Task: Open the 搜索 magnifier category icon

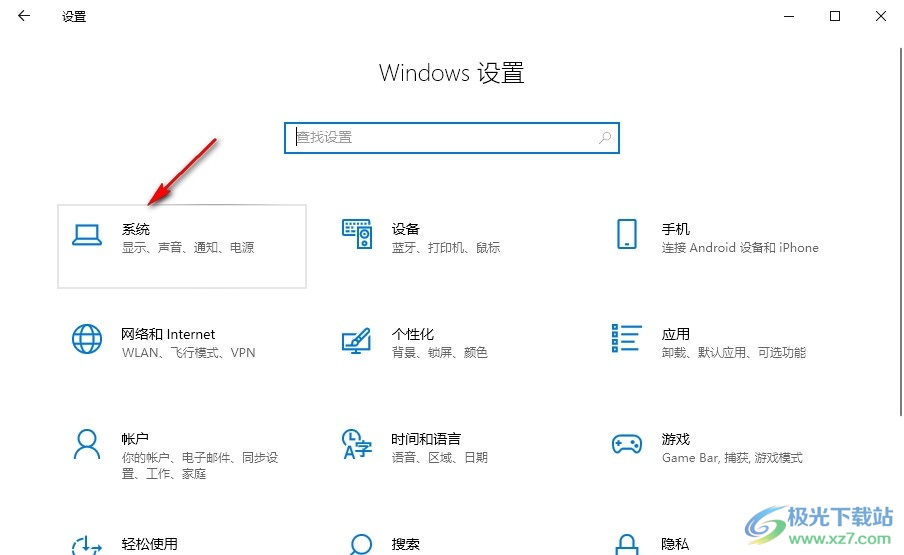Action: tap(360, 545)
